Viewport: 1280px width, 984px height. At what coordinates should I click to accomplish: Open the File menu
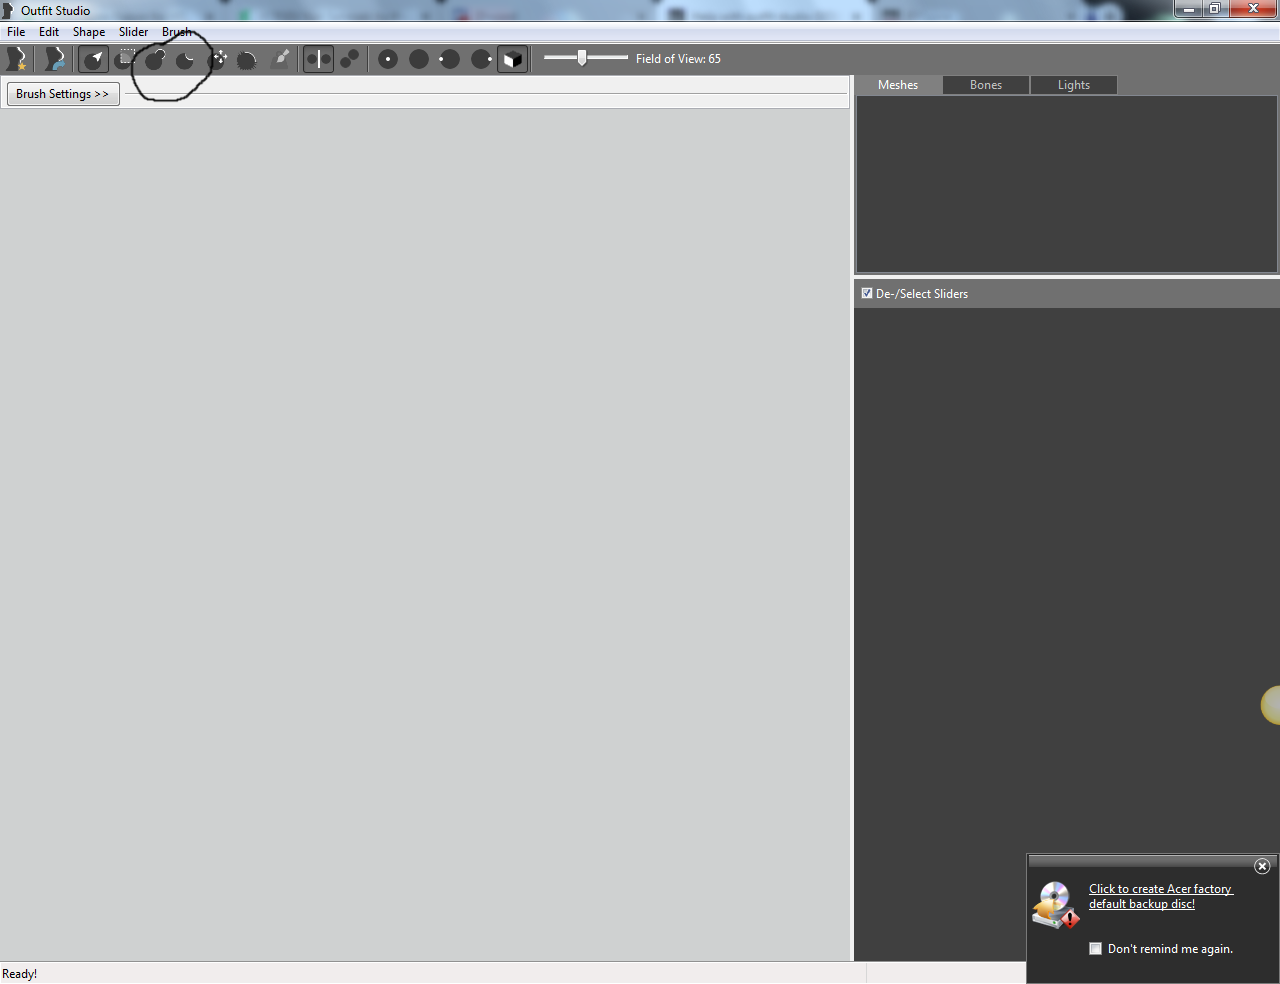pos(16,32)
